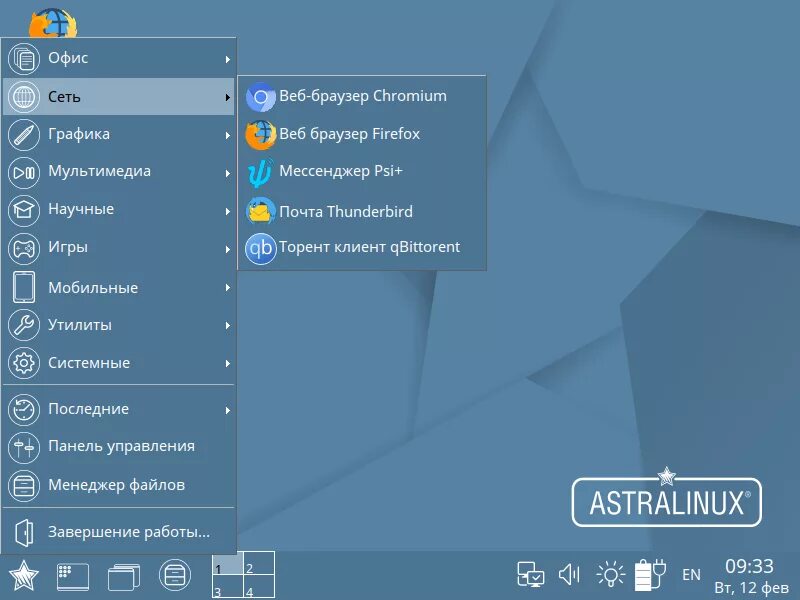Expand the Последние submenu arrow
The image size is (800, 600).
pyautogui.click(x=228, y=410)
